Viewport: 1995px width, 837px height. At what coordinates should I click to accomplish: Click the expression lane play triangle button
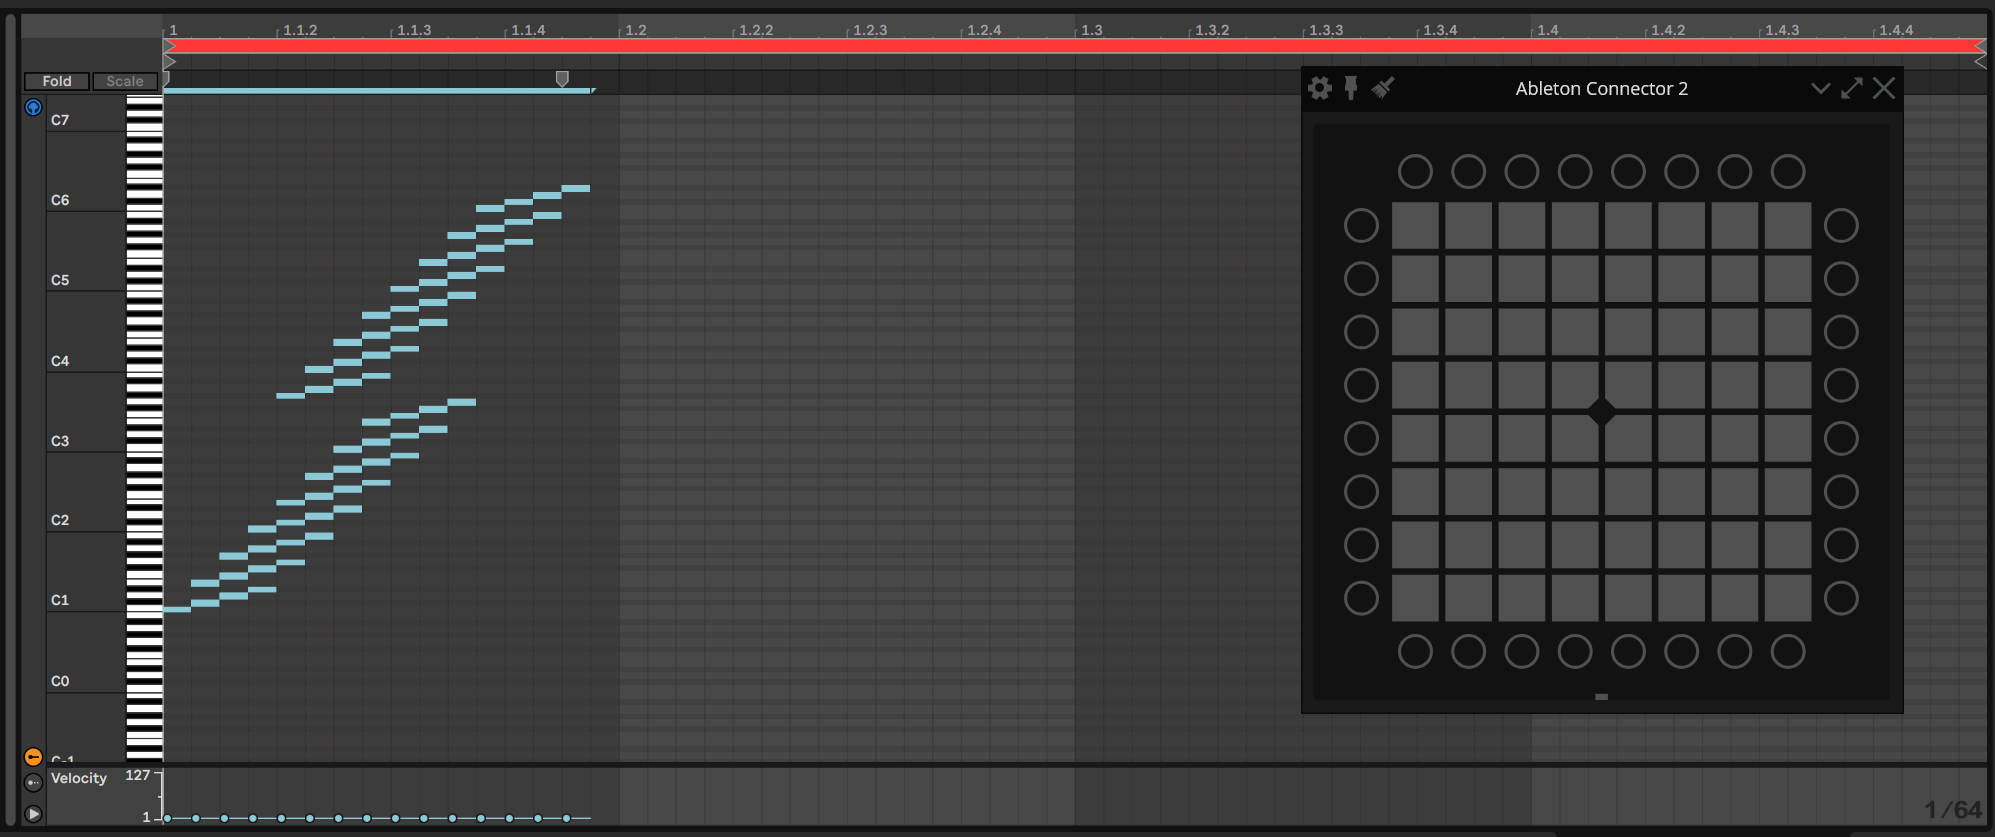pos(33,814)
